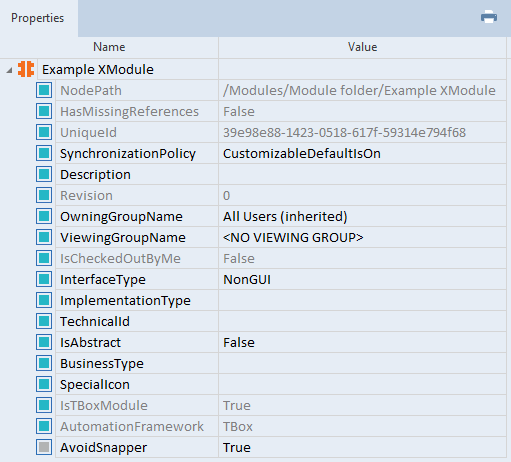511x462 pixels.
Task: Click the empty TechnicalId value field
Action: click(x=362, y=321)
